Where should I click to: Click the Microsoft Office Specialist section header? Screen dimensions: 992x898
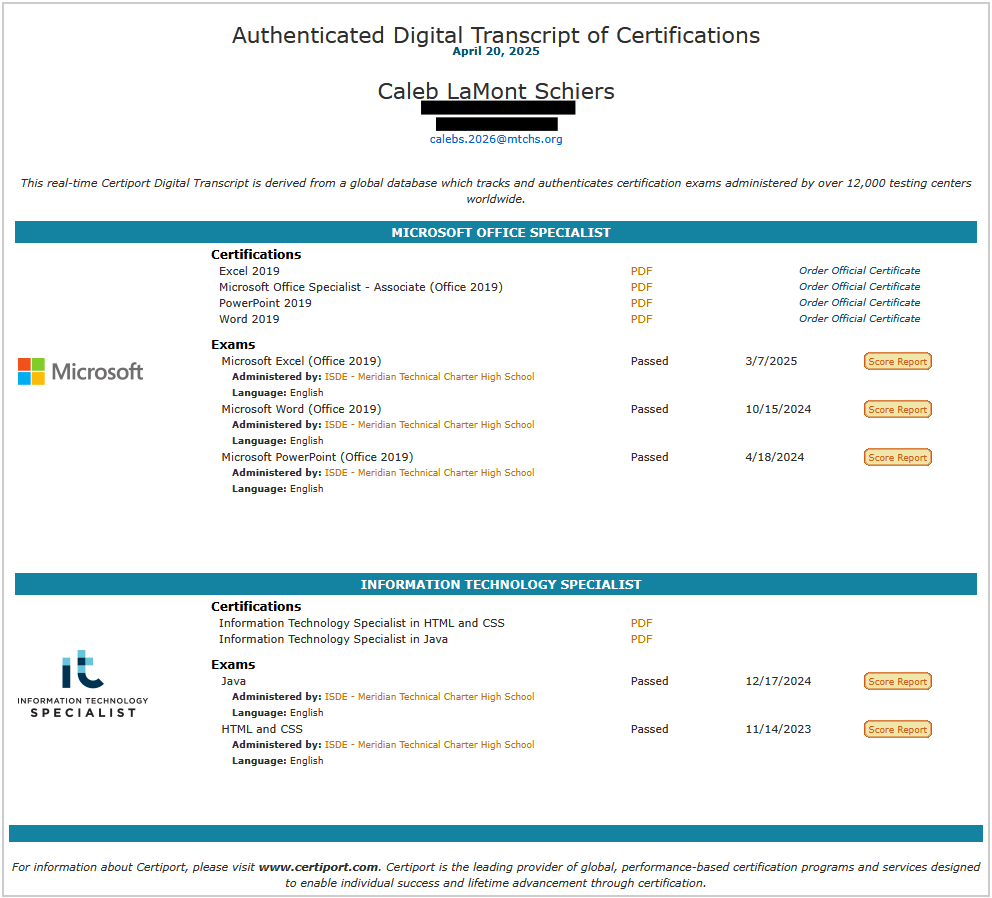pyautogui.click(x=496, y=232)
